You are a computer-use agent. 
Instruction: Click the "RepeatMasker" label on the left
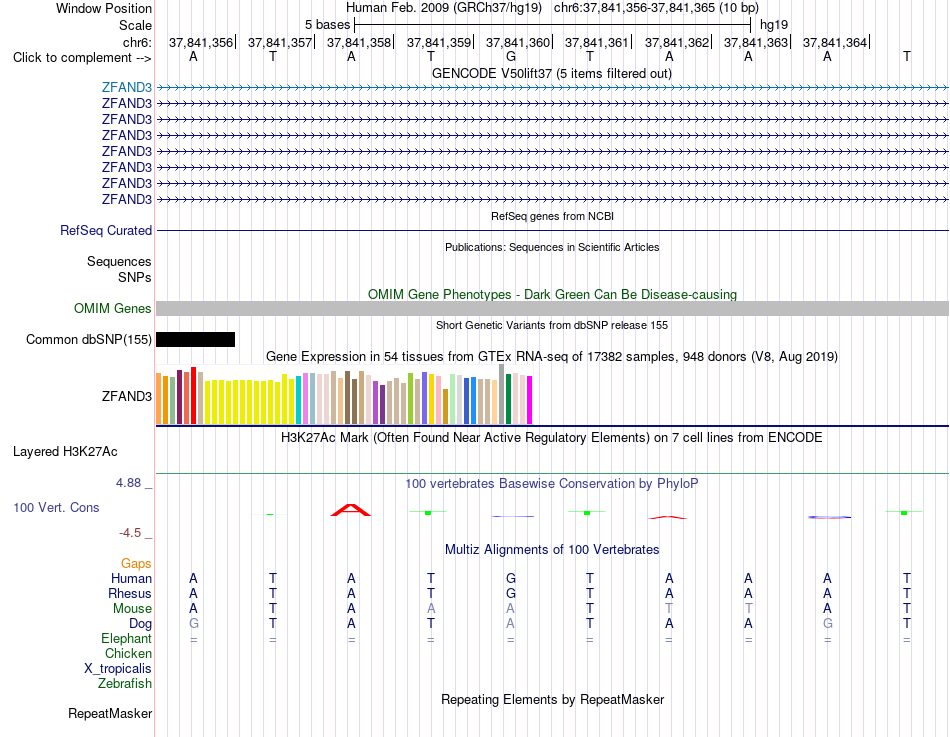point(110,713)
